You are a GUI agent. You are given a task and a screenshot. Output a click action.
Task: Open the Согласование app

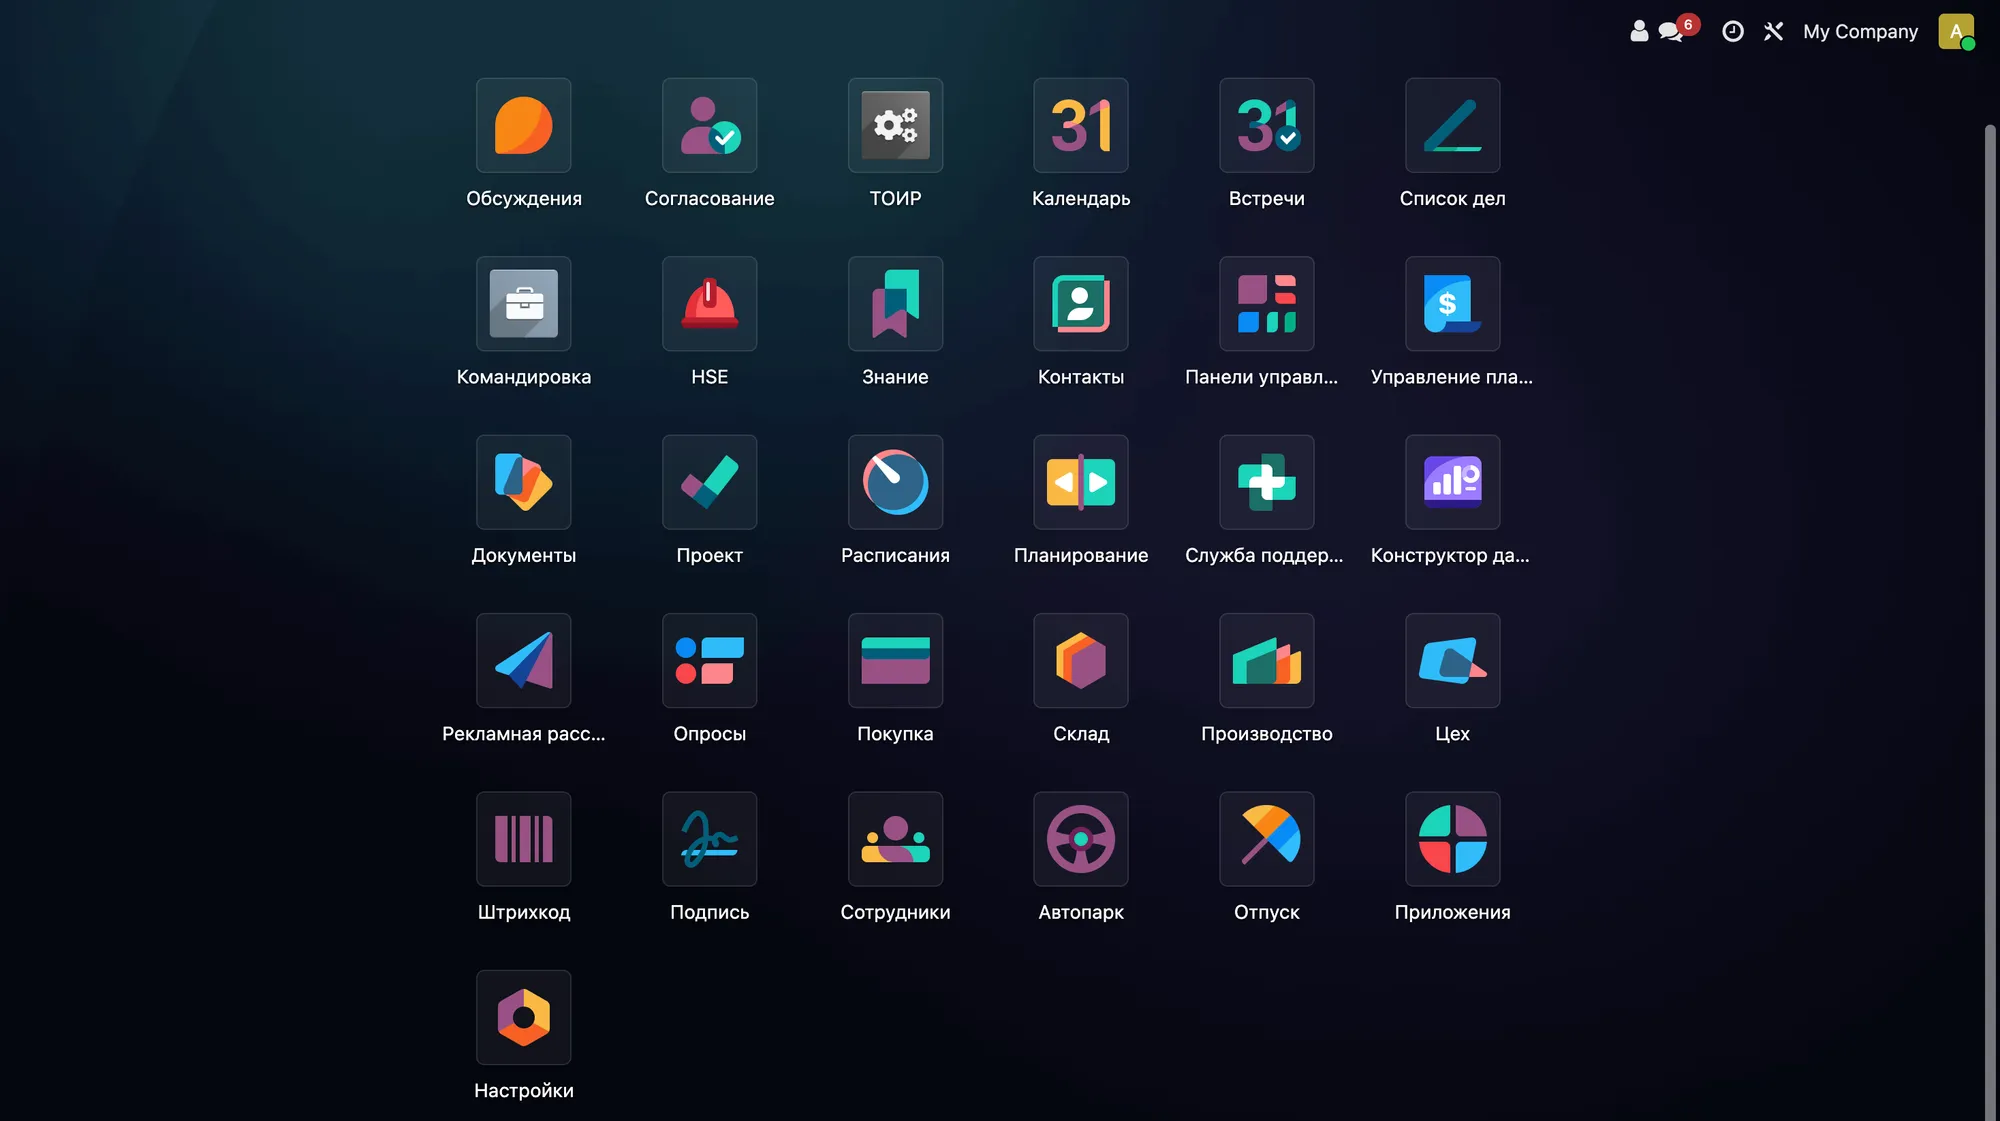click(x=709, y=125)
